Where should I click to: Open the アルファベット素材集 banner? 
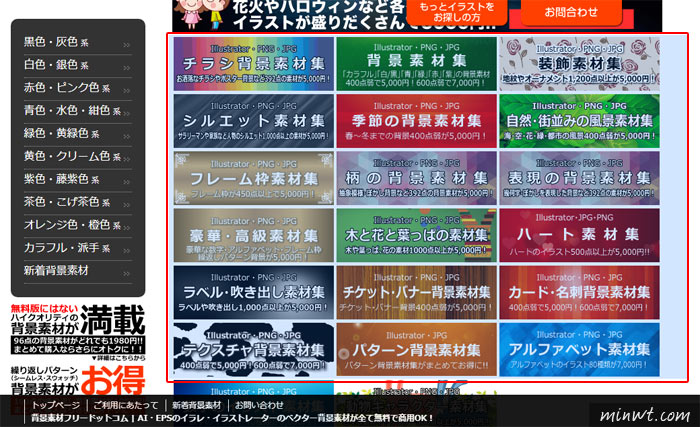tap(579, 350)
